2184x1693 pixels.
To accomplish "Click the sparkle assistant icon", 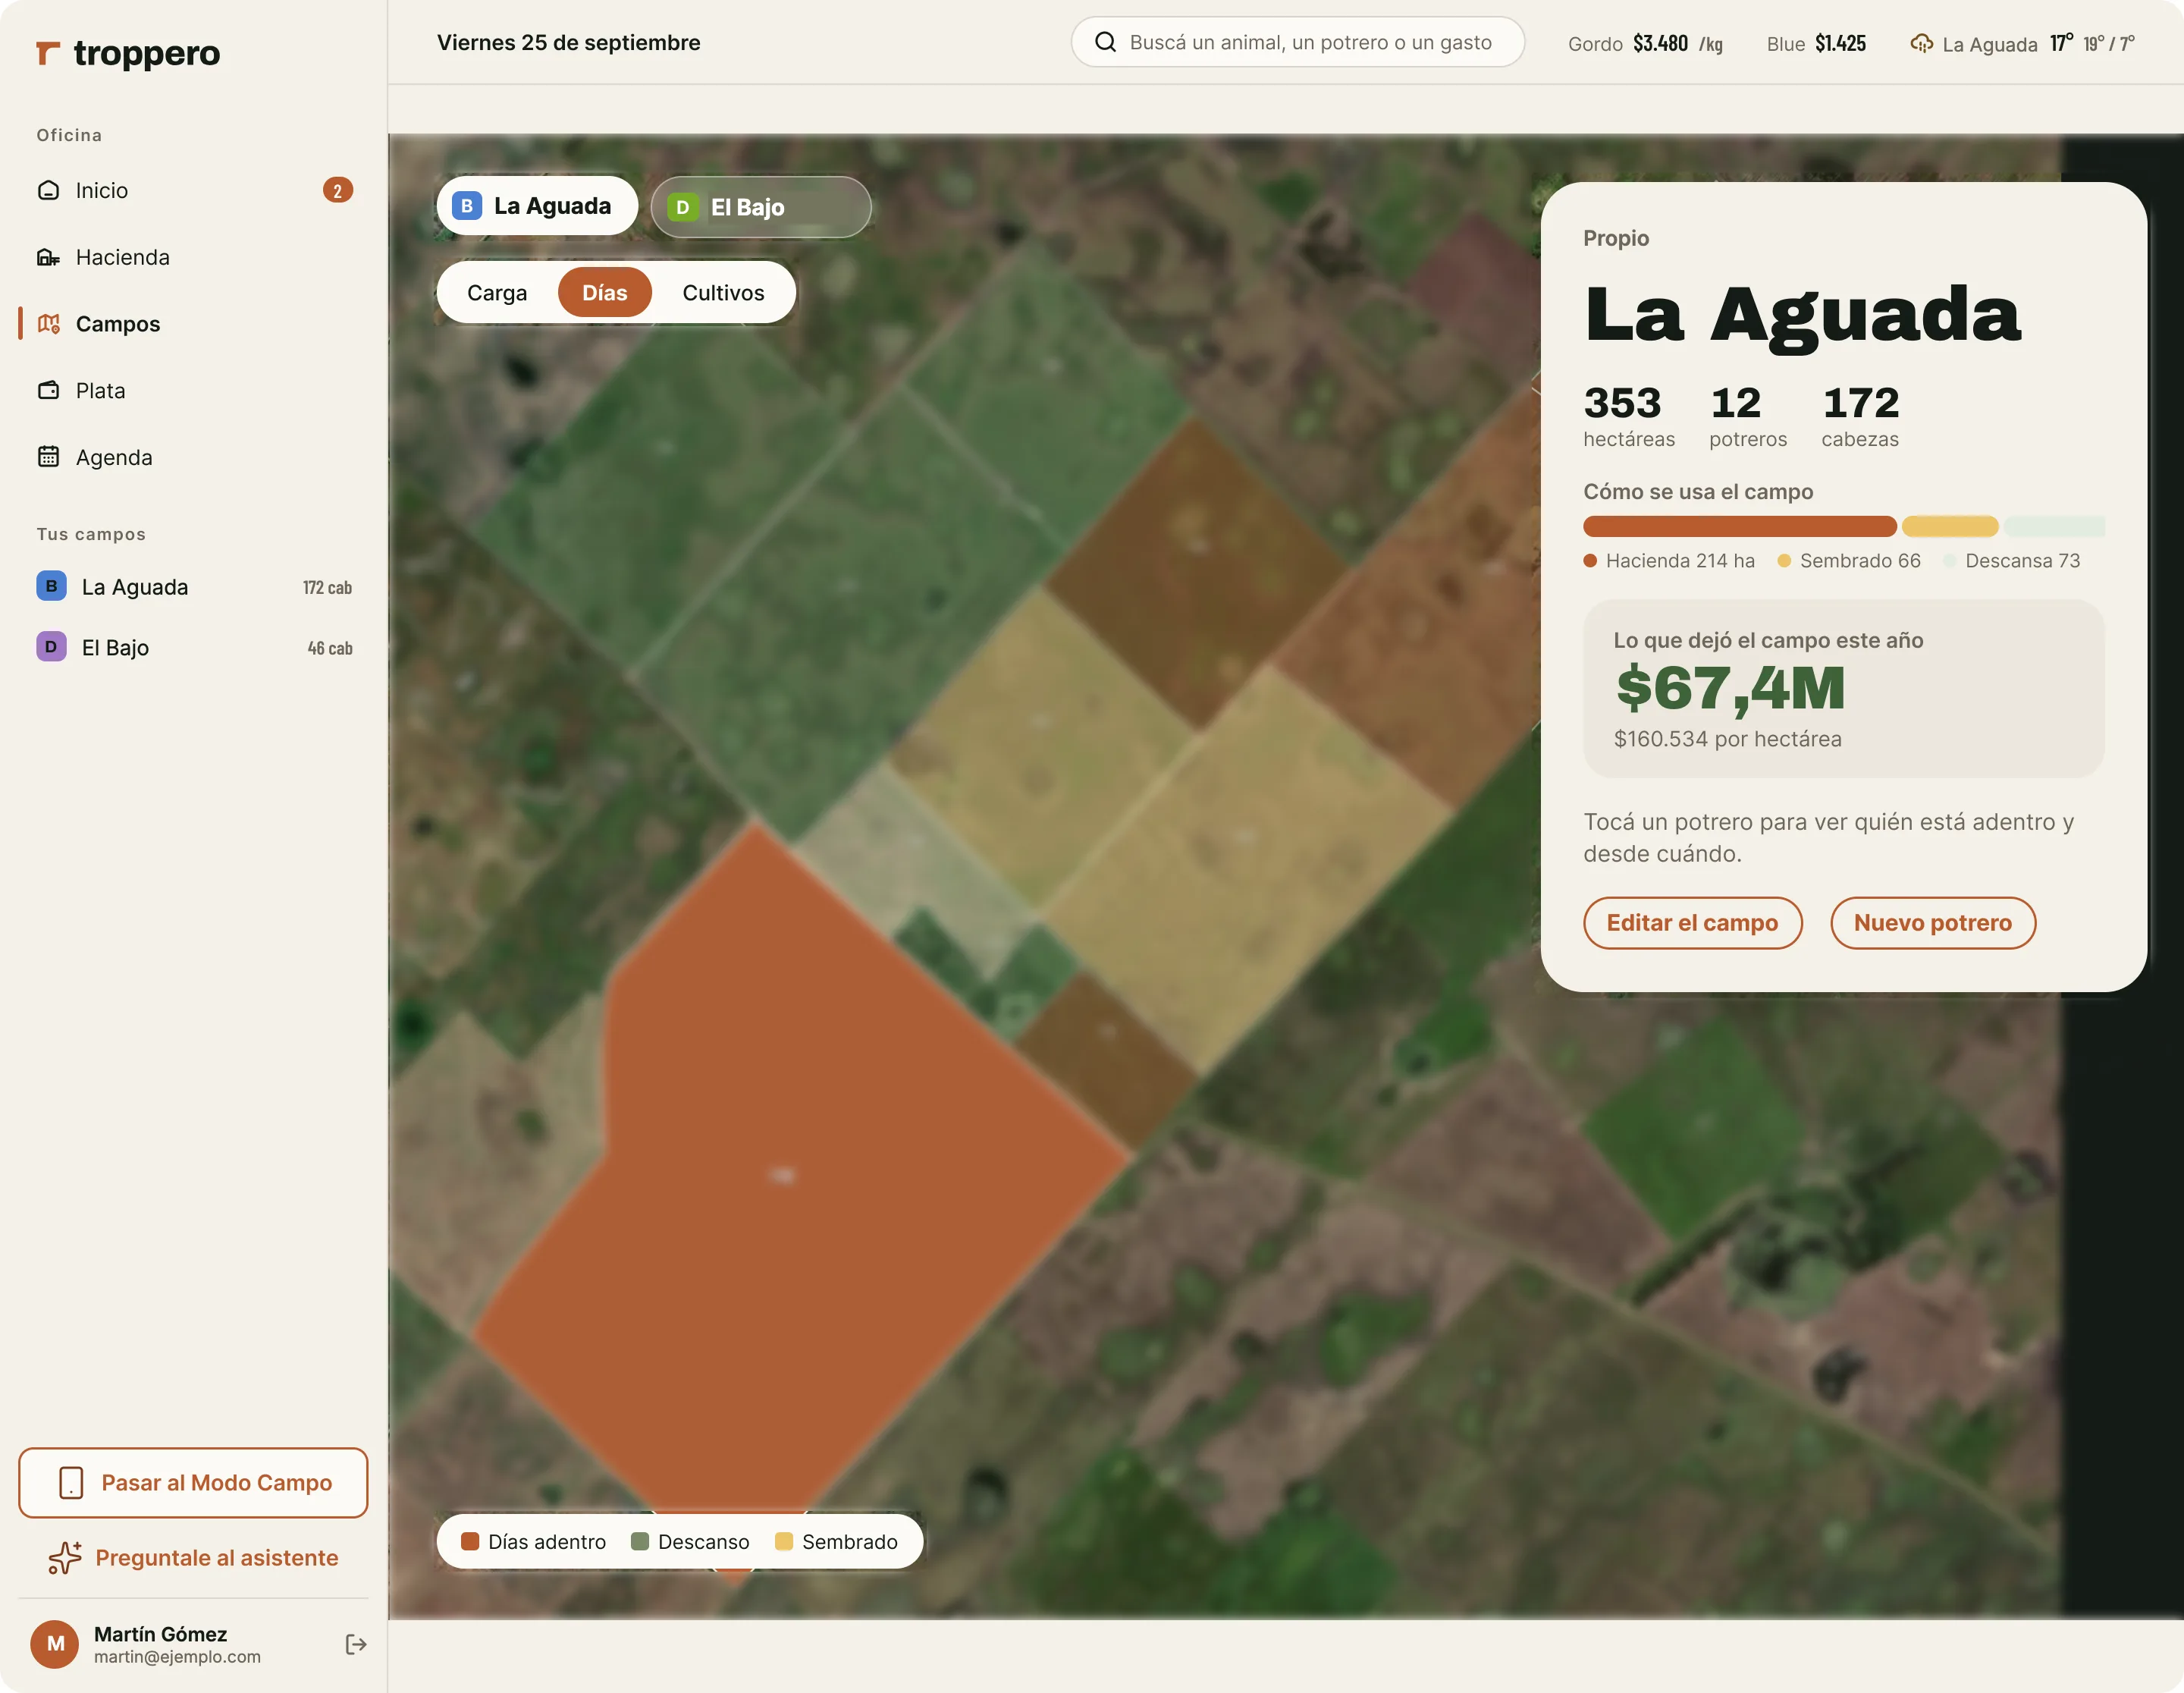I will pyautogui.click(x=66, y=1557).
